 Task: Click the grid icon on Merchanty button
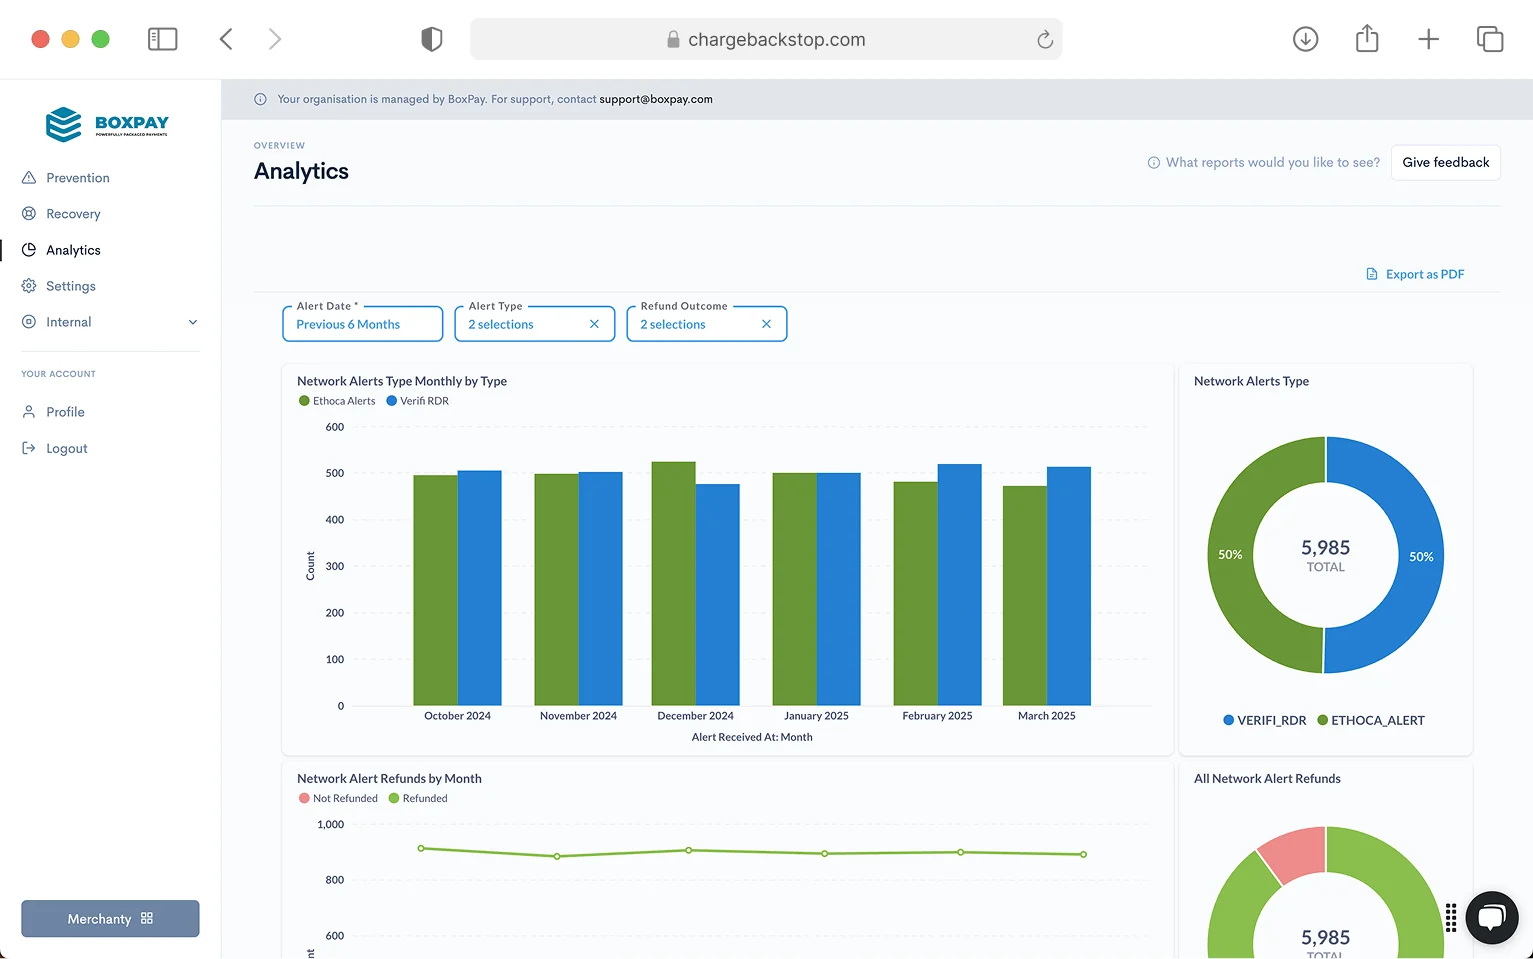[147, 918]
